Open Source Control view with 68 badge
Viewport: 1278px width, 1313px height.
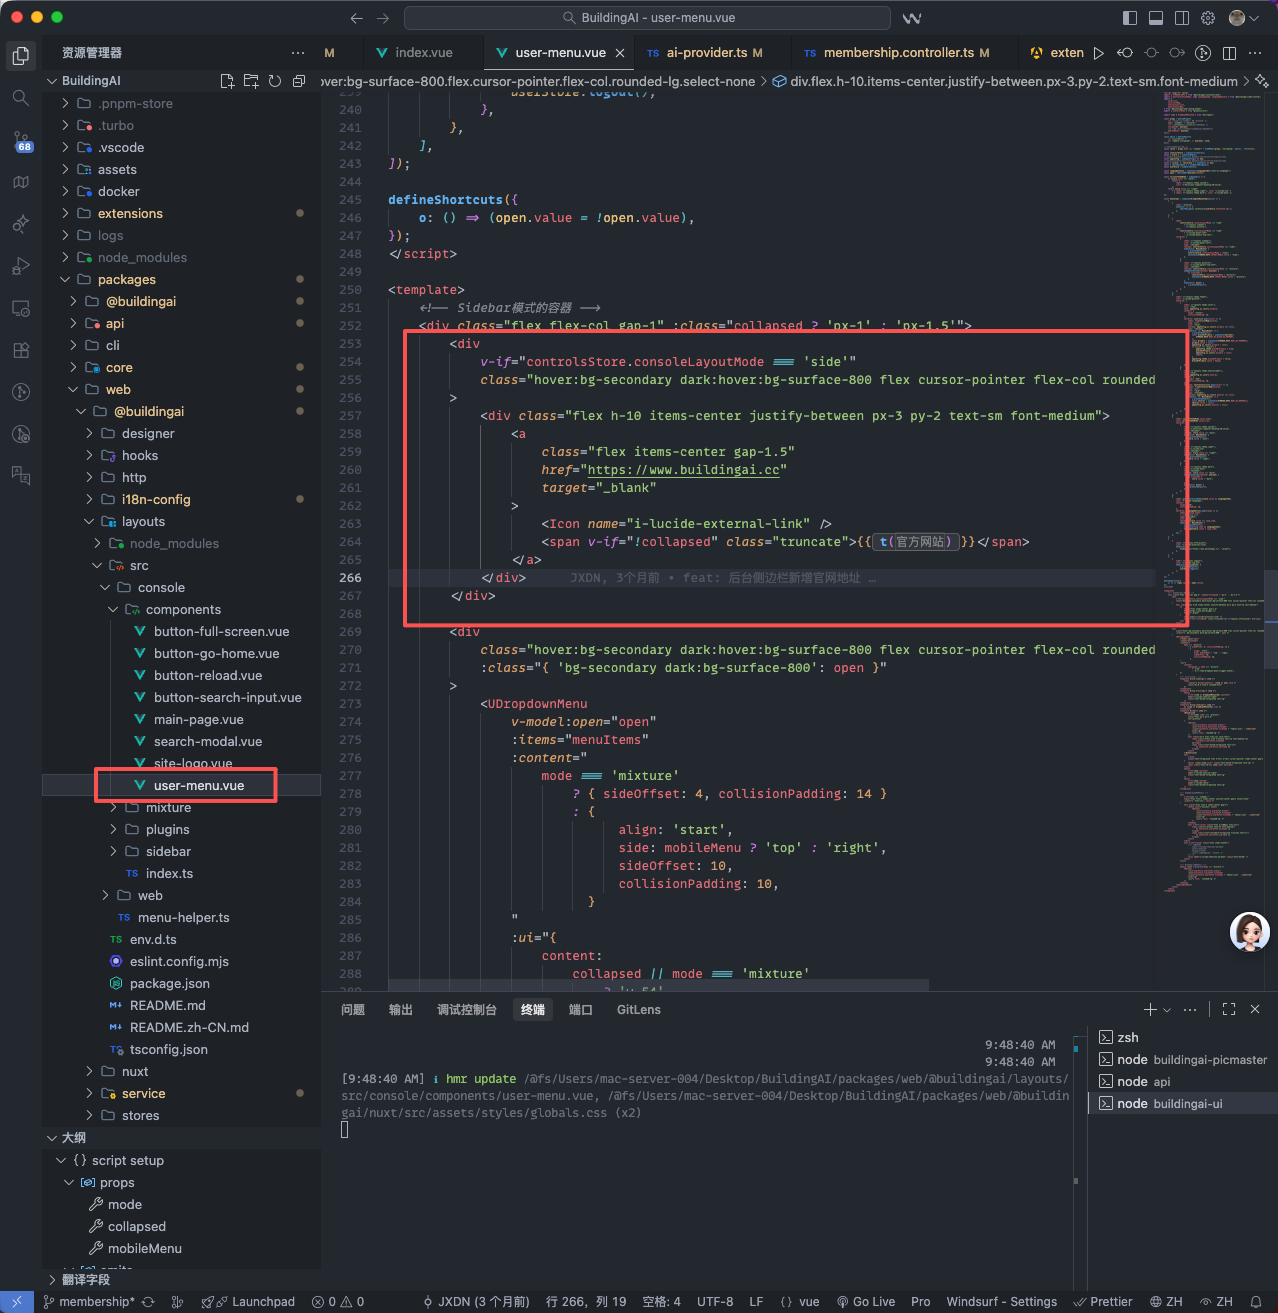20,140
